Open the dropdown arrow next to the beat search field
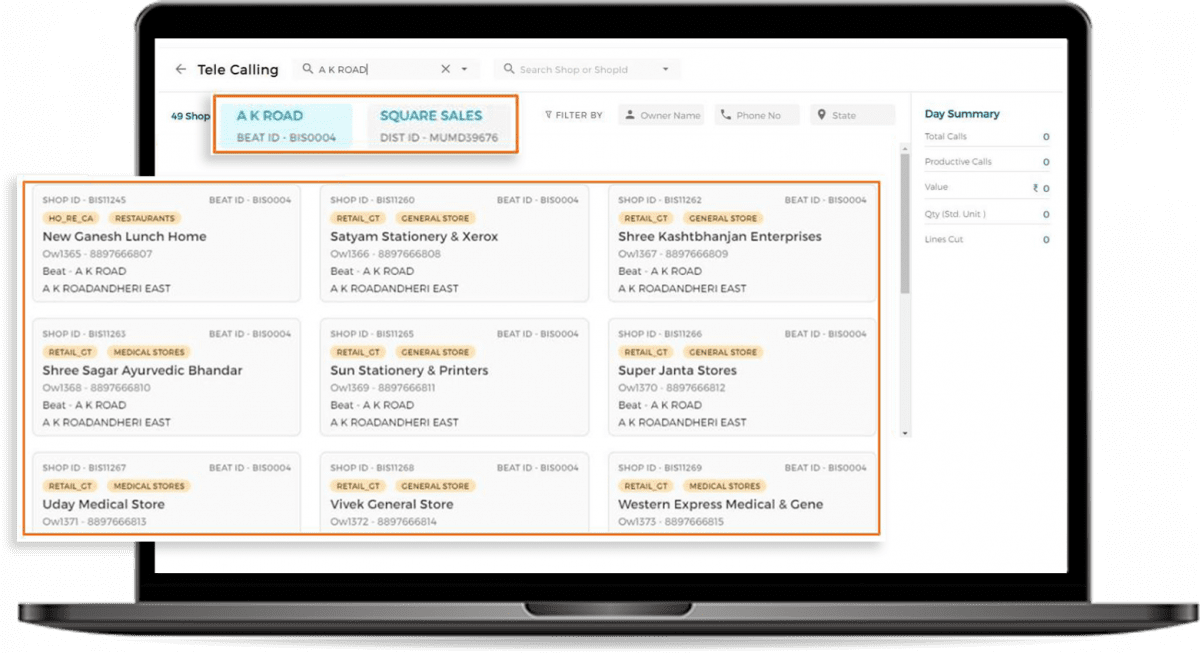 coord(463,69)
